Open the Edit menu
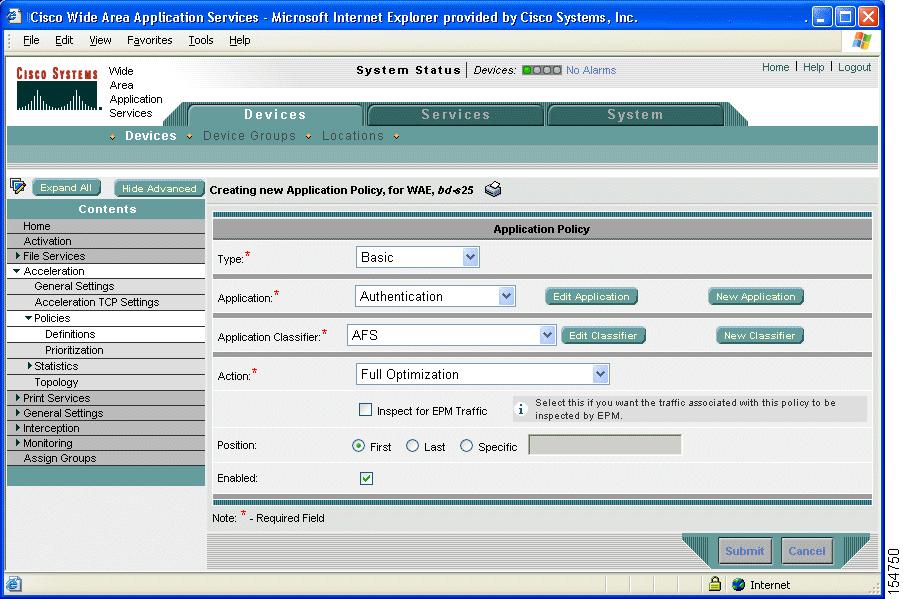The width and height of the screenshot is (903, 599). (x=64, y=40)
